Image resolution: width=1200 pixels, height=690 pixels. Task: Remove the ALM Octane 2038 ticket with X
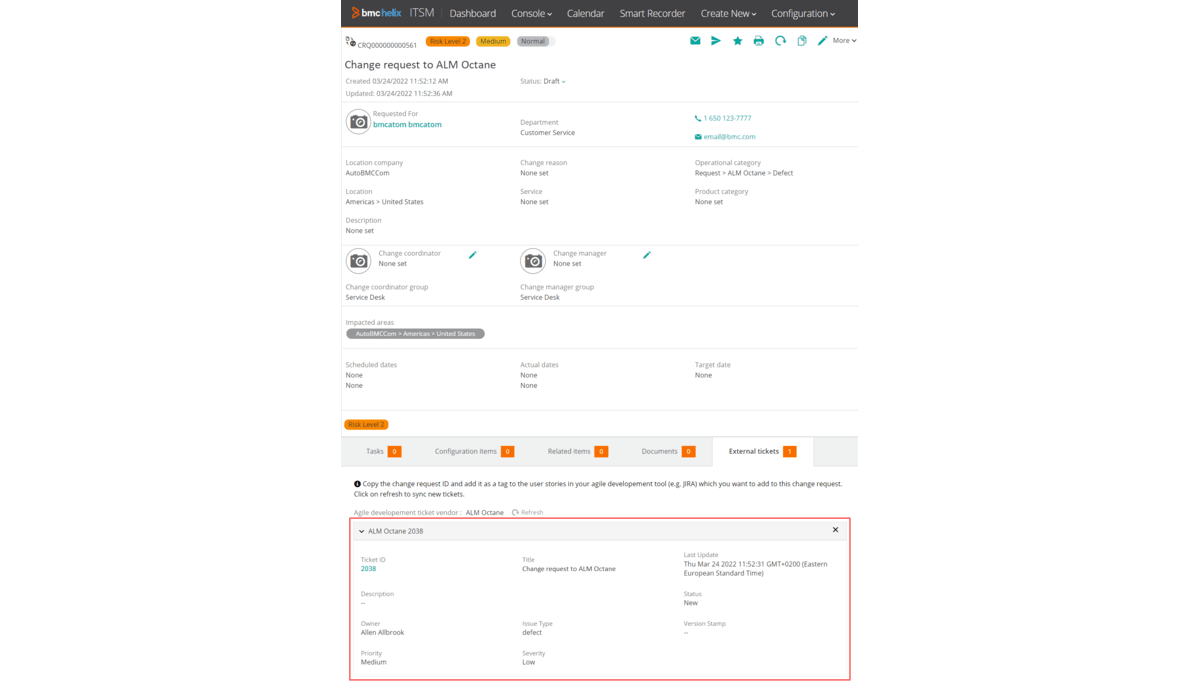click(835, 530)
